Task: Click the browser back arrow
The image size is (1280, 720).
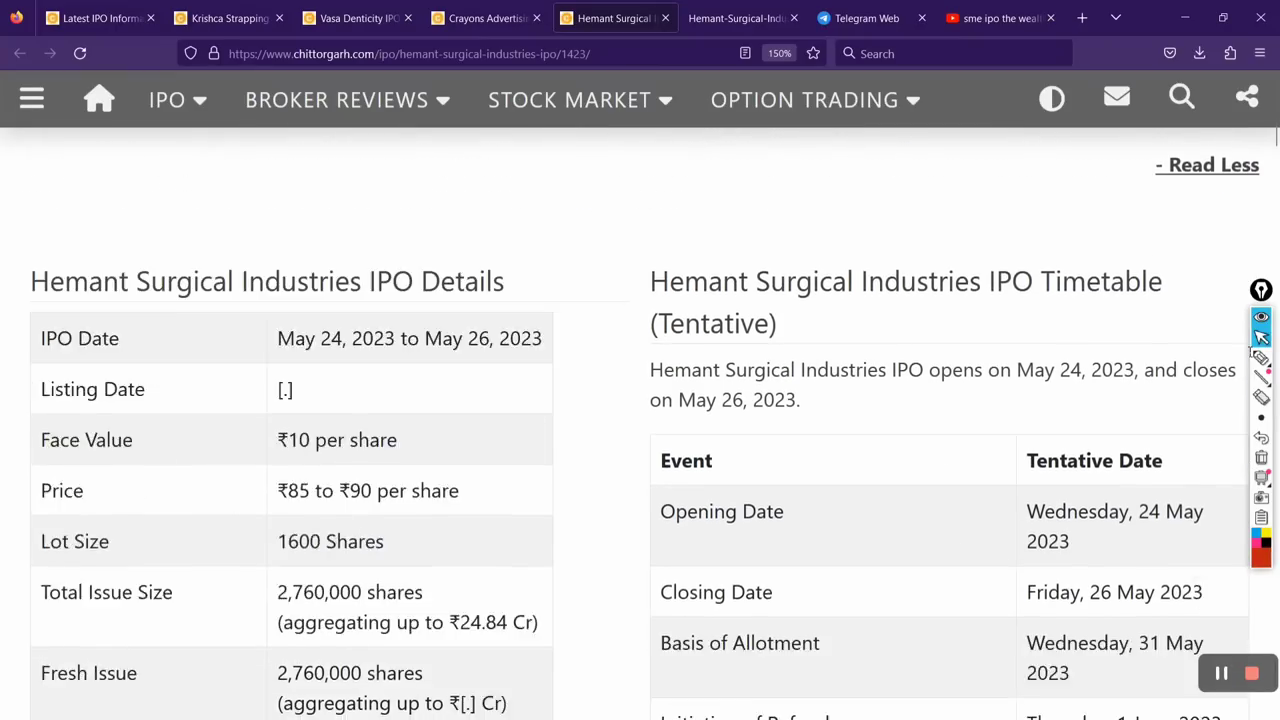Action: [x=20, y=53]
